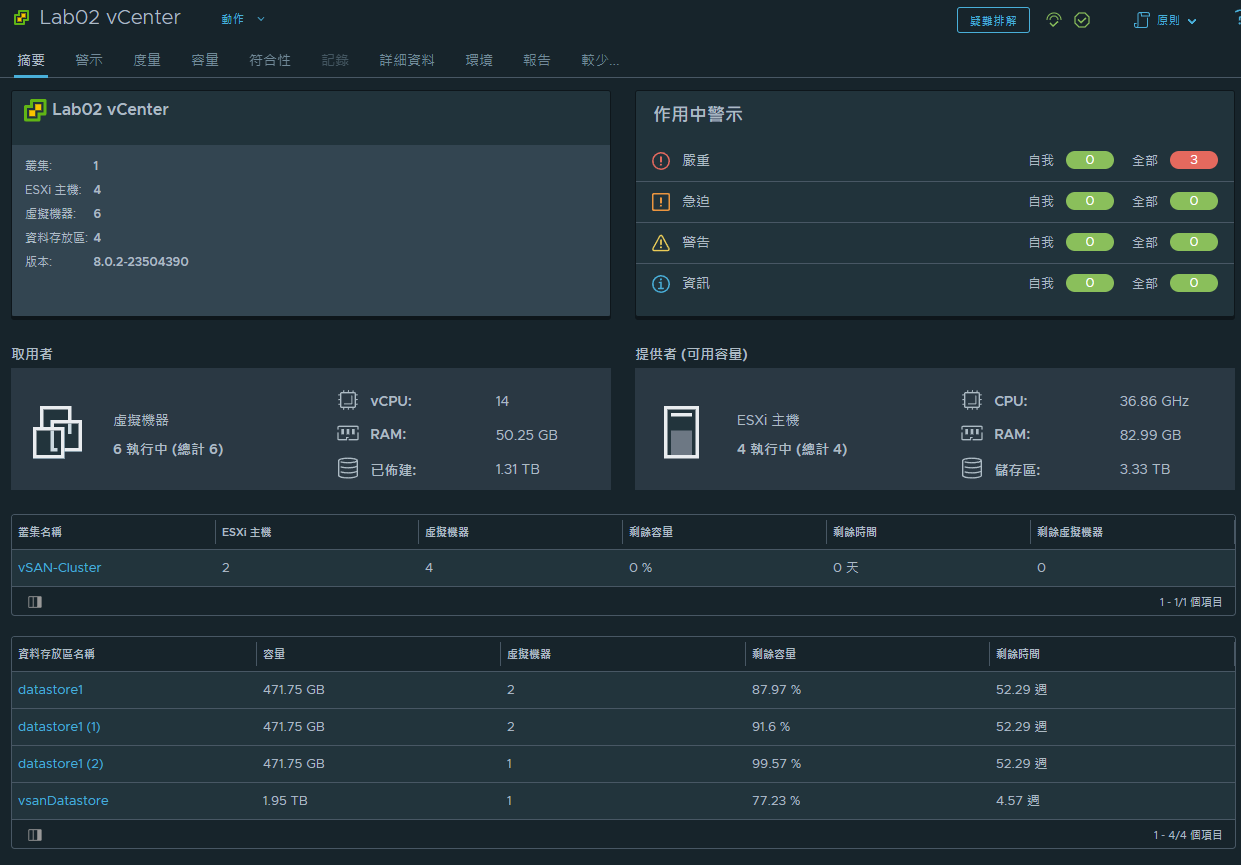The image size is (1241, 865).
Task: Click the 6 執行中 (總計 6) VM status text
Action: tap(168, 450)
